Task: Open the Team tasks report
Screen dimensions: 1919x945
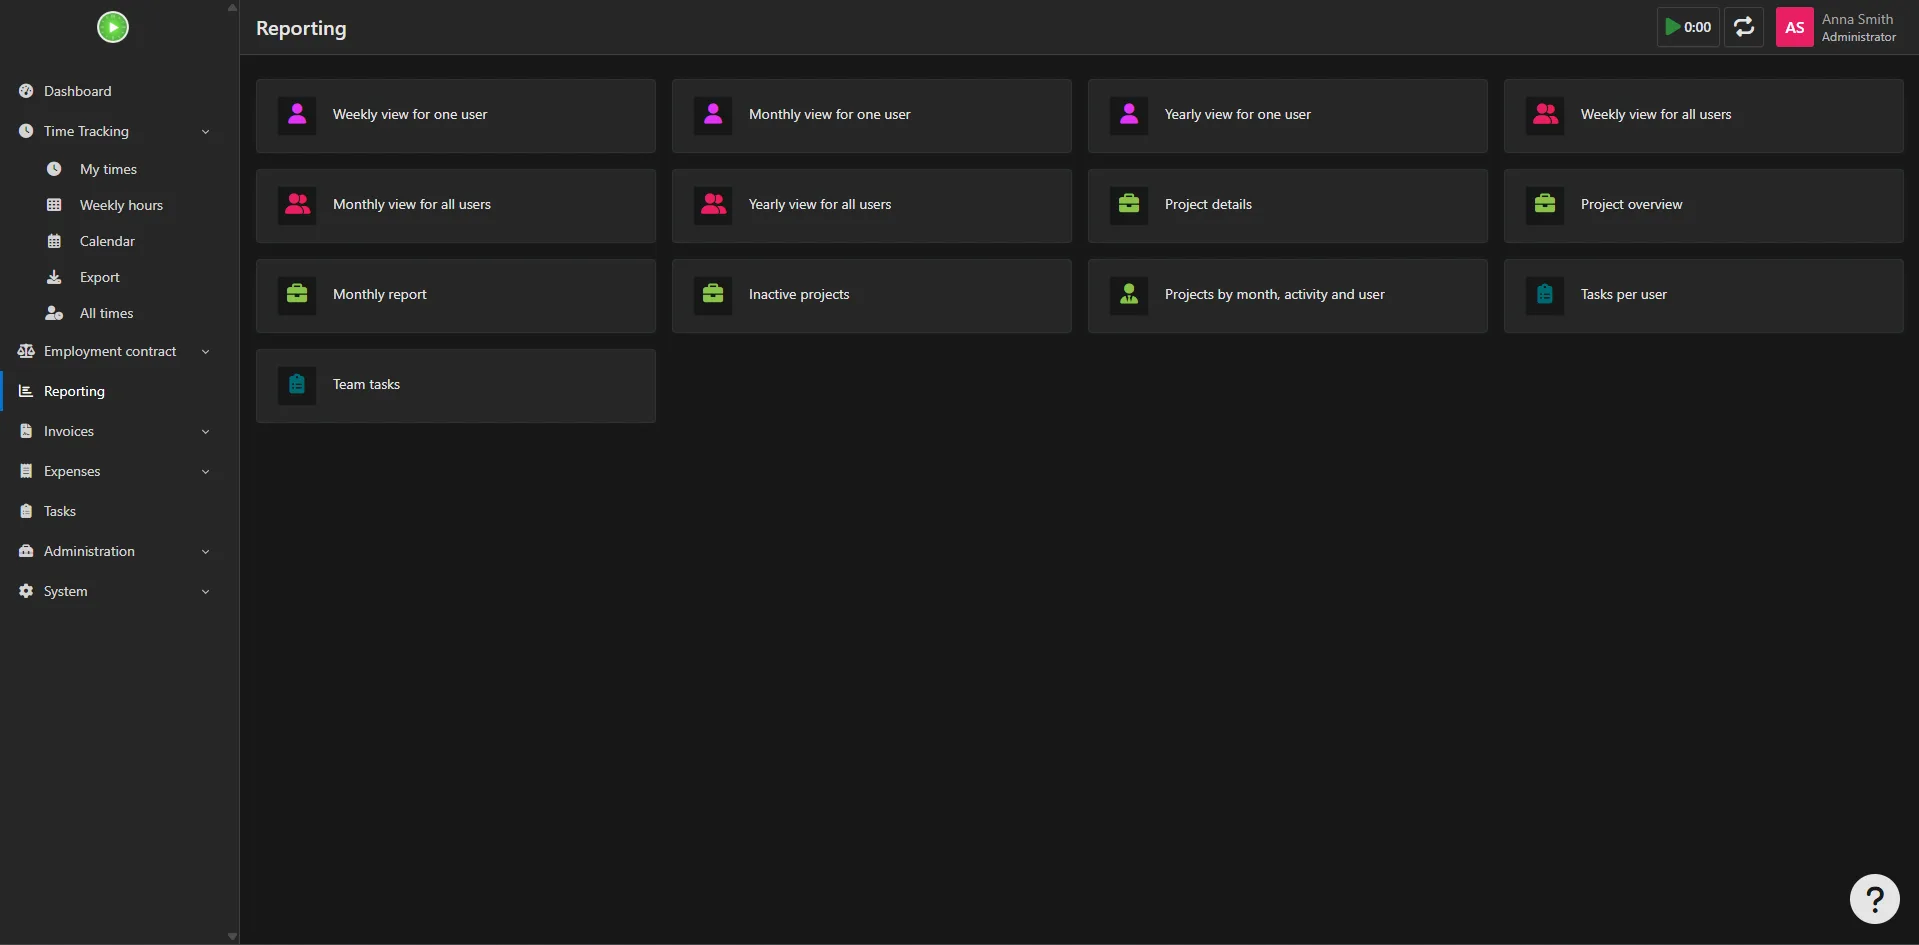Action: click(456, 386)
